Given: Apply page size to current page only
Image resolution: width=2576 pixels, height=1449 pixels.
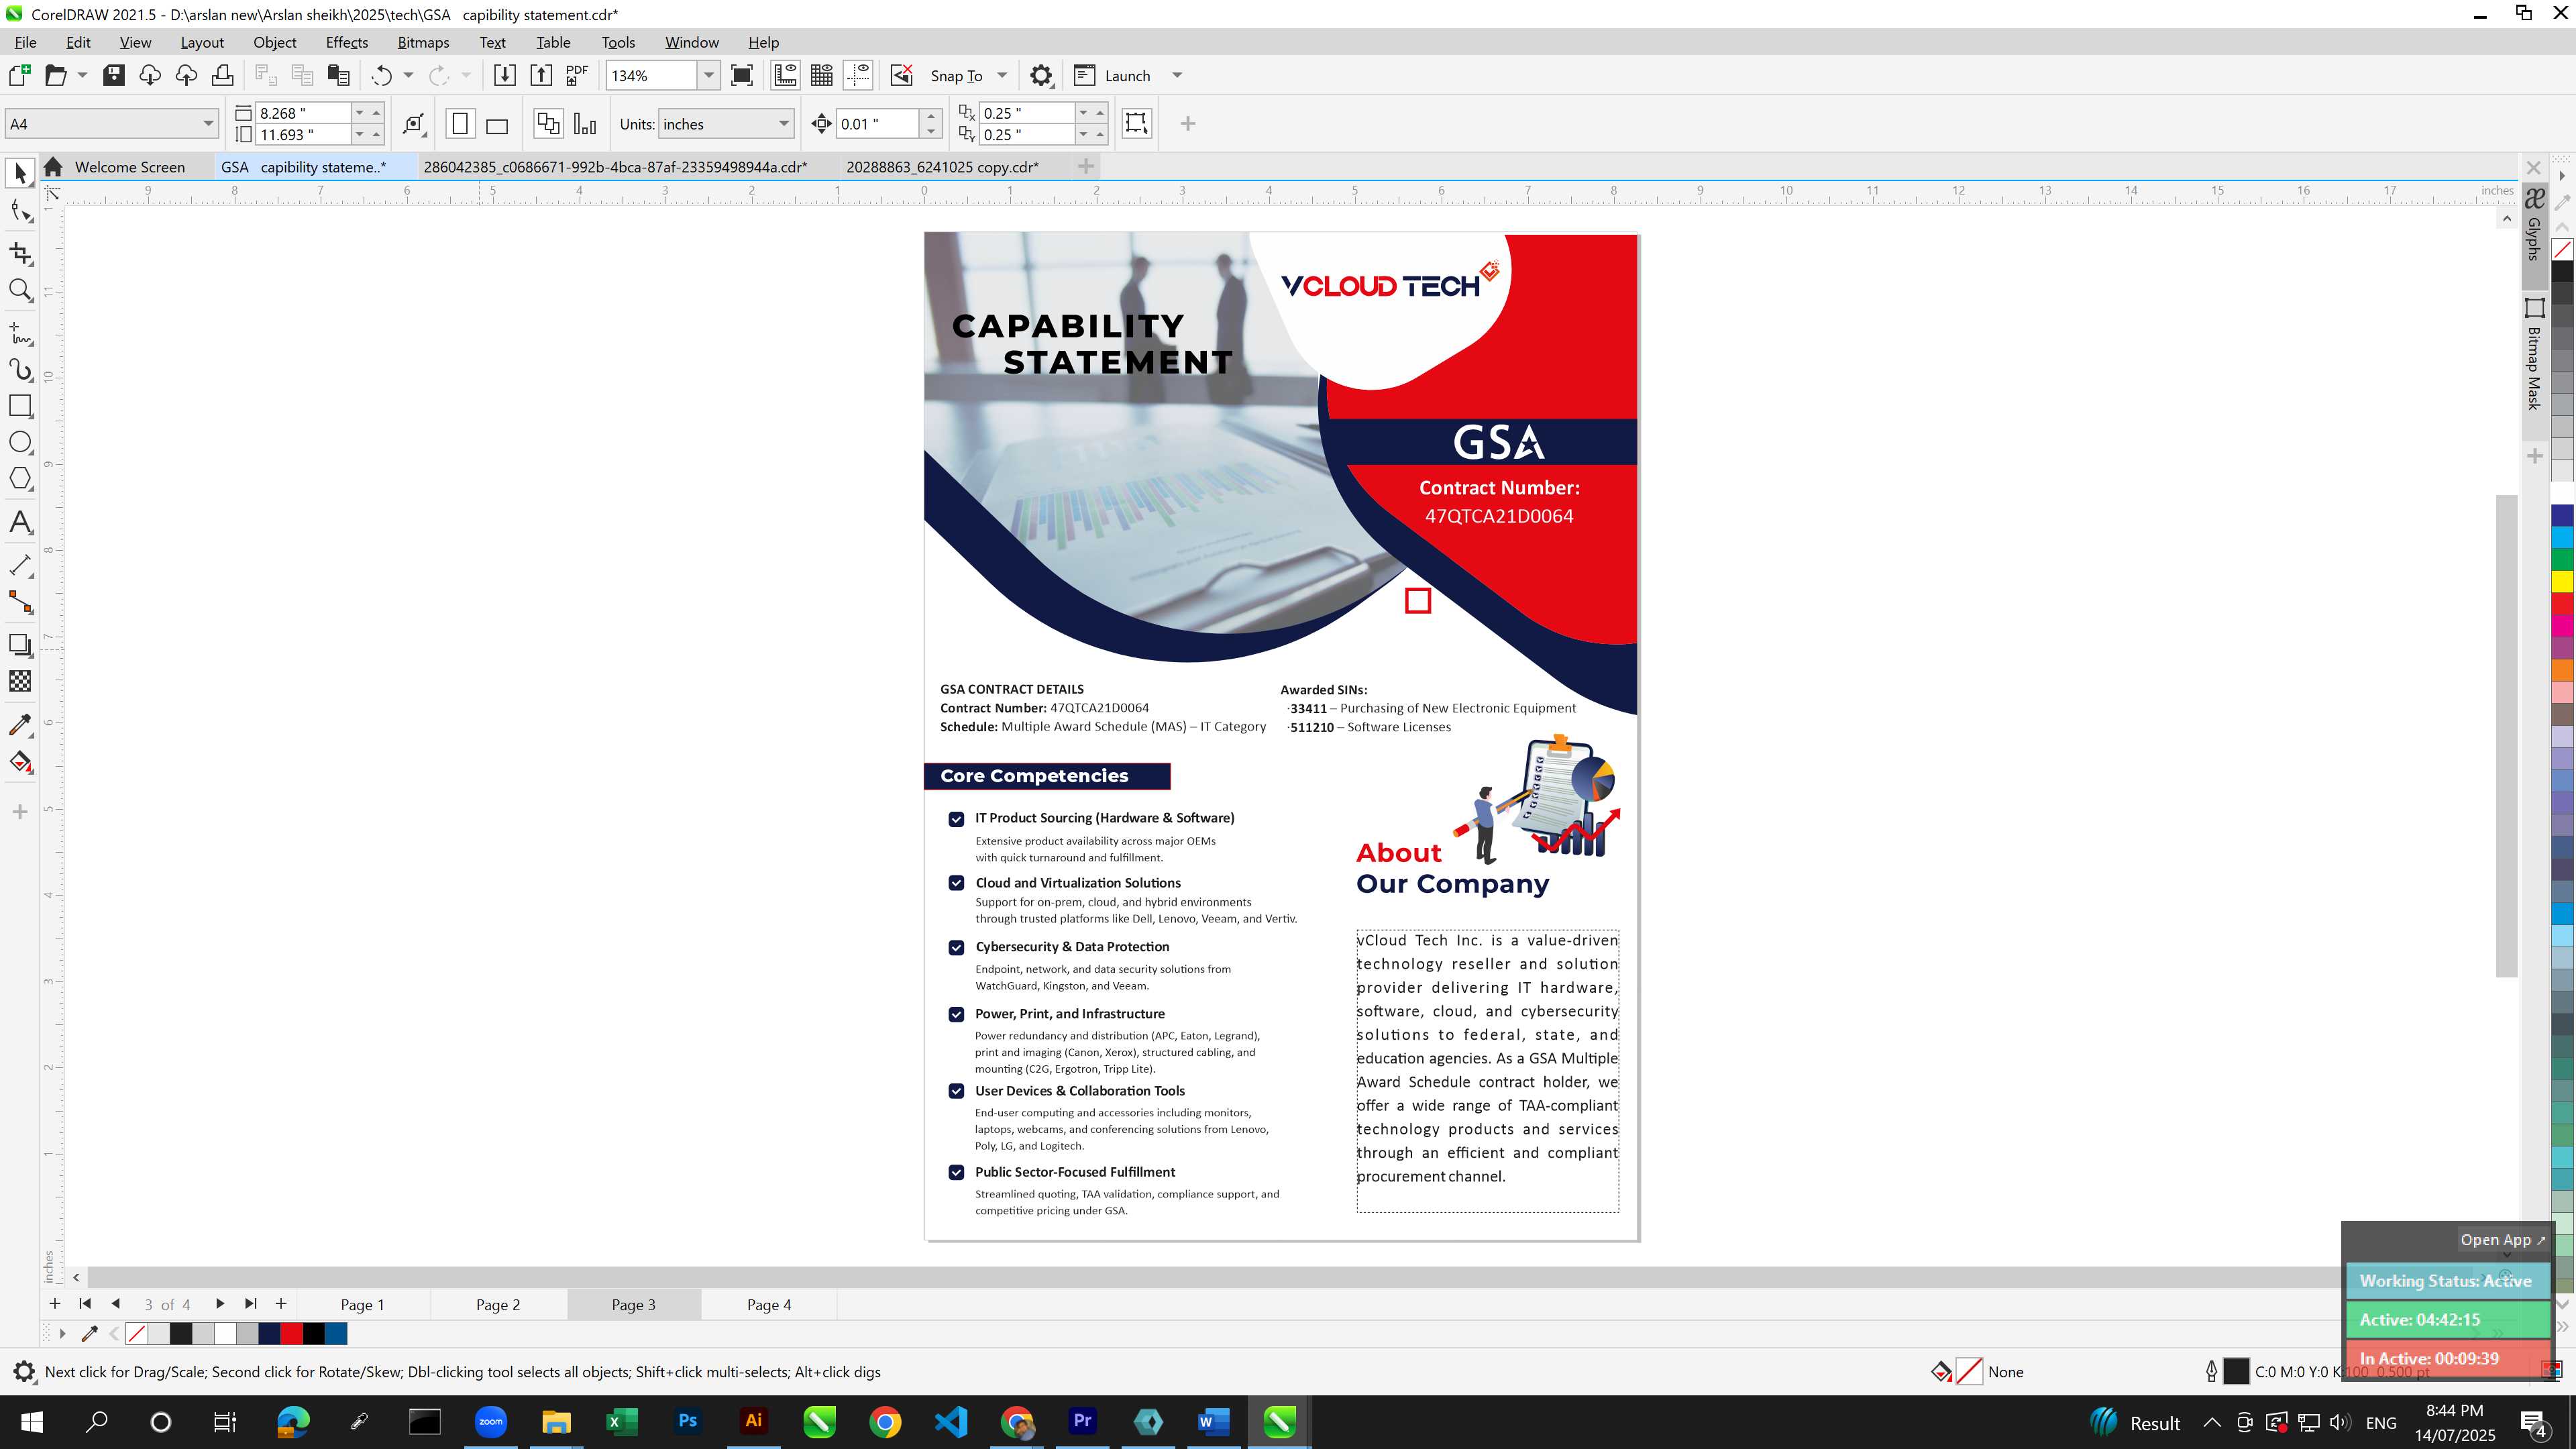Looking at the screenshot, I should pyautogui.click(x=585, y=124).
